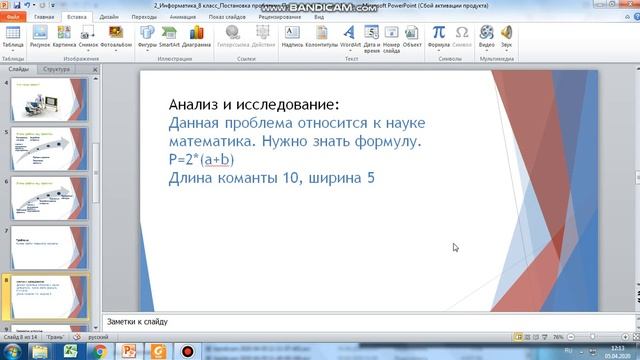Viewport: 640px width, 360px height.
Task: Insert audio with Звук icon
Action: click(506, 32)
